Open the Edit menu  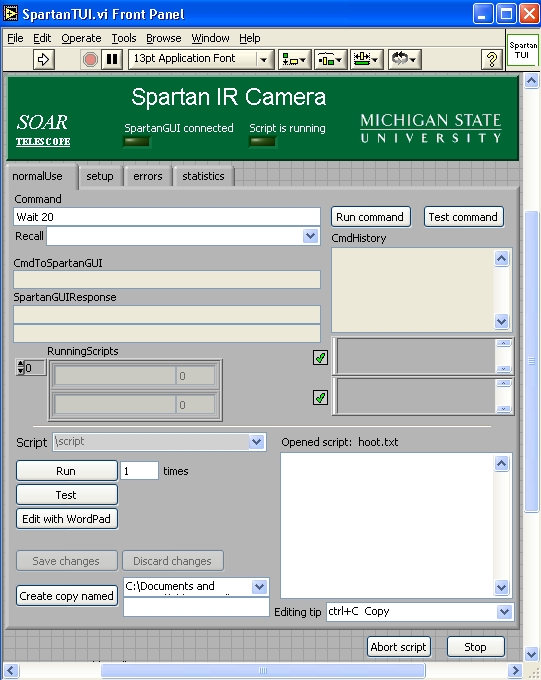click(x=42, y=38)
